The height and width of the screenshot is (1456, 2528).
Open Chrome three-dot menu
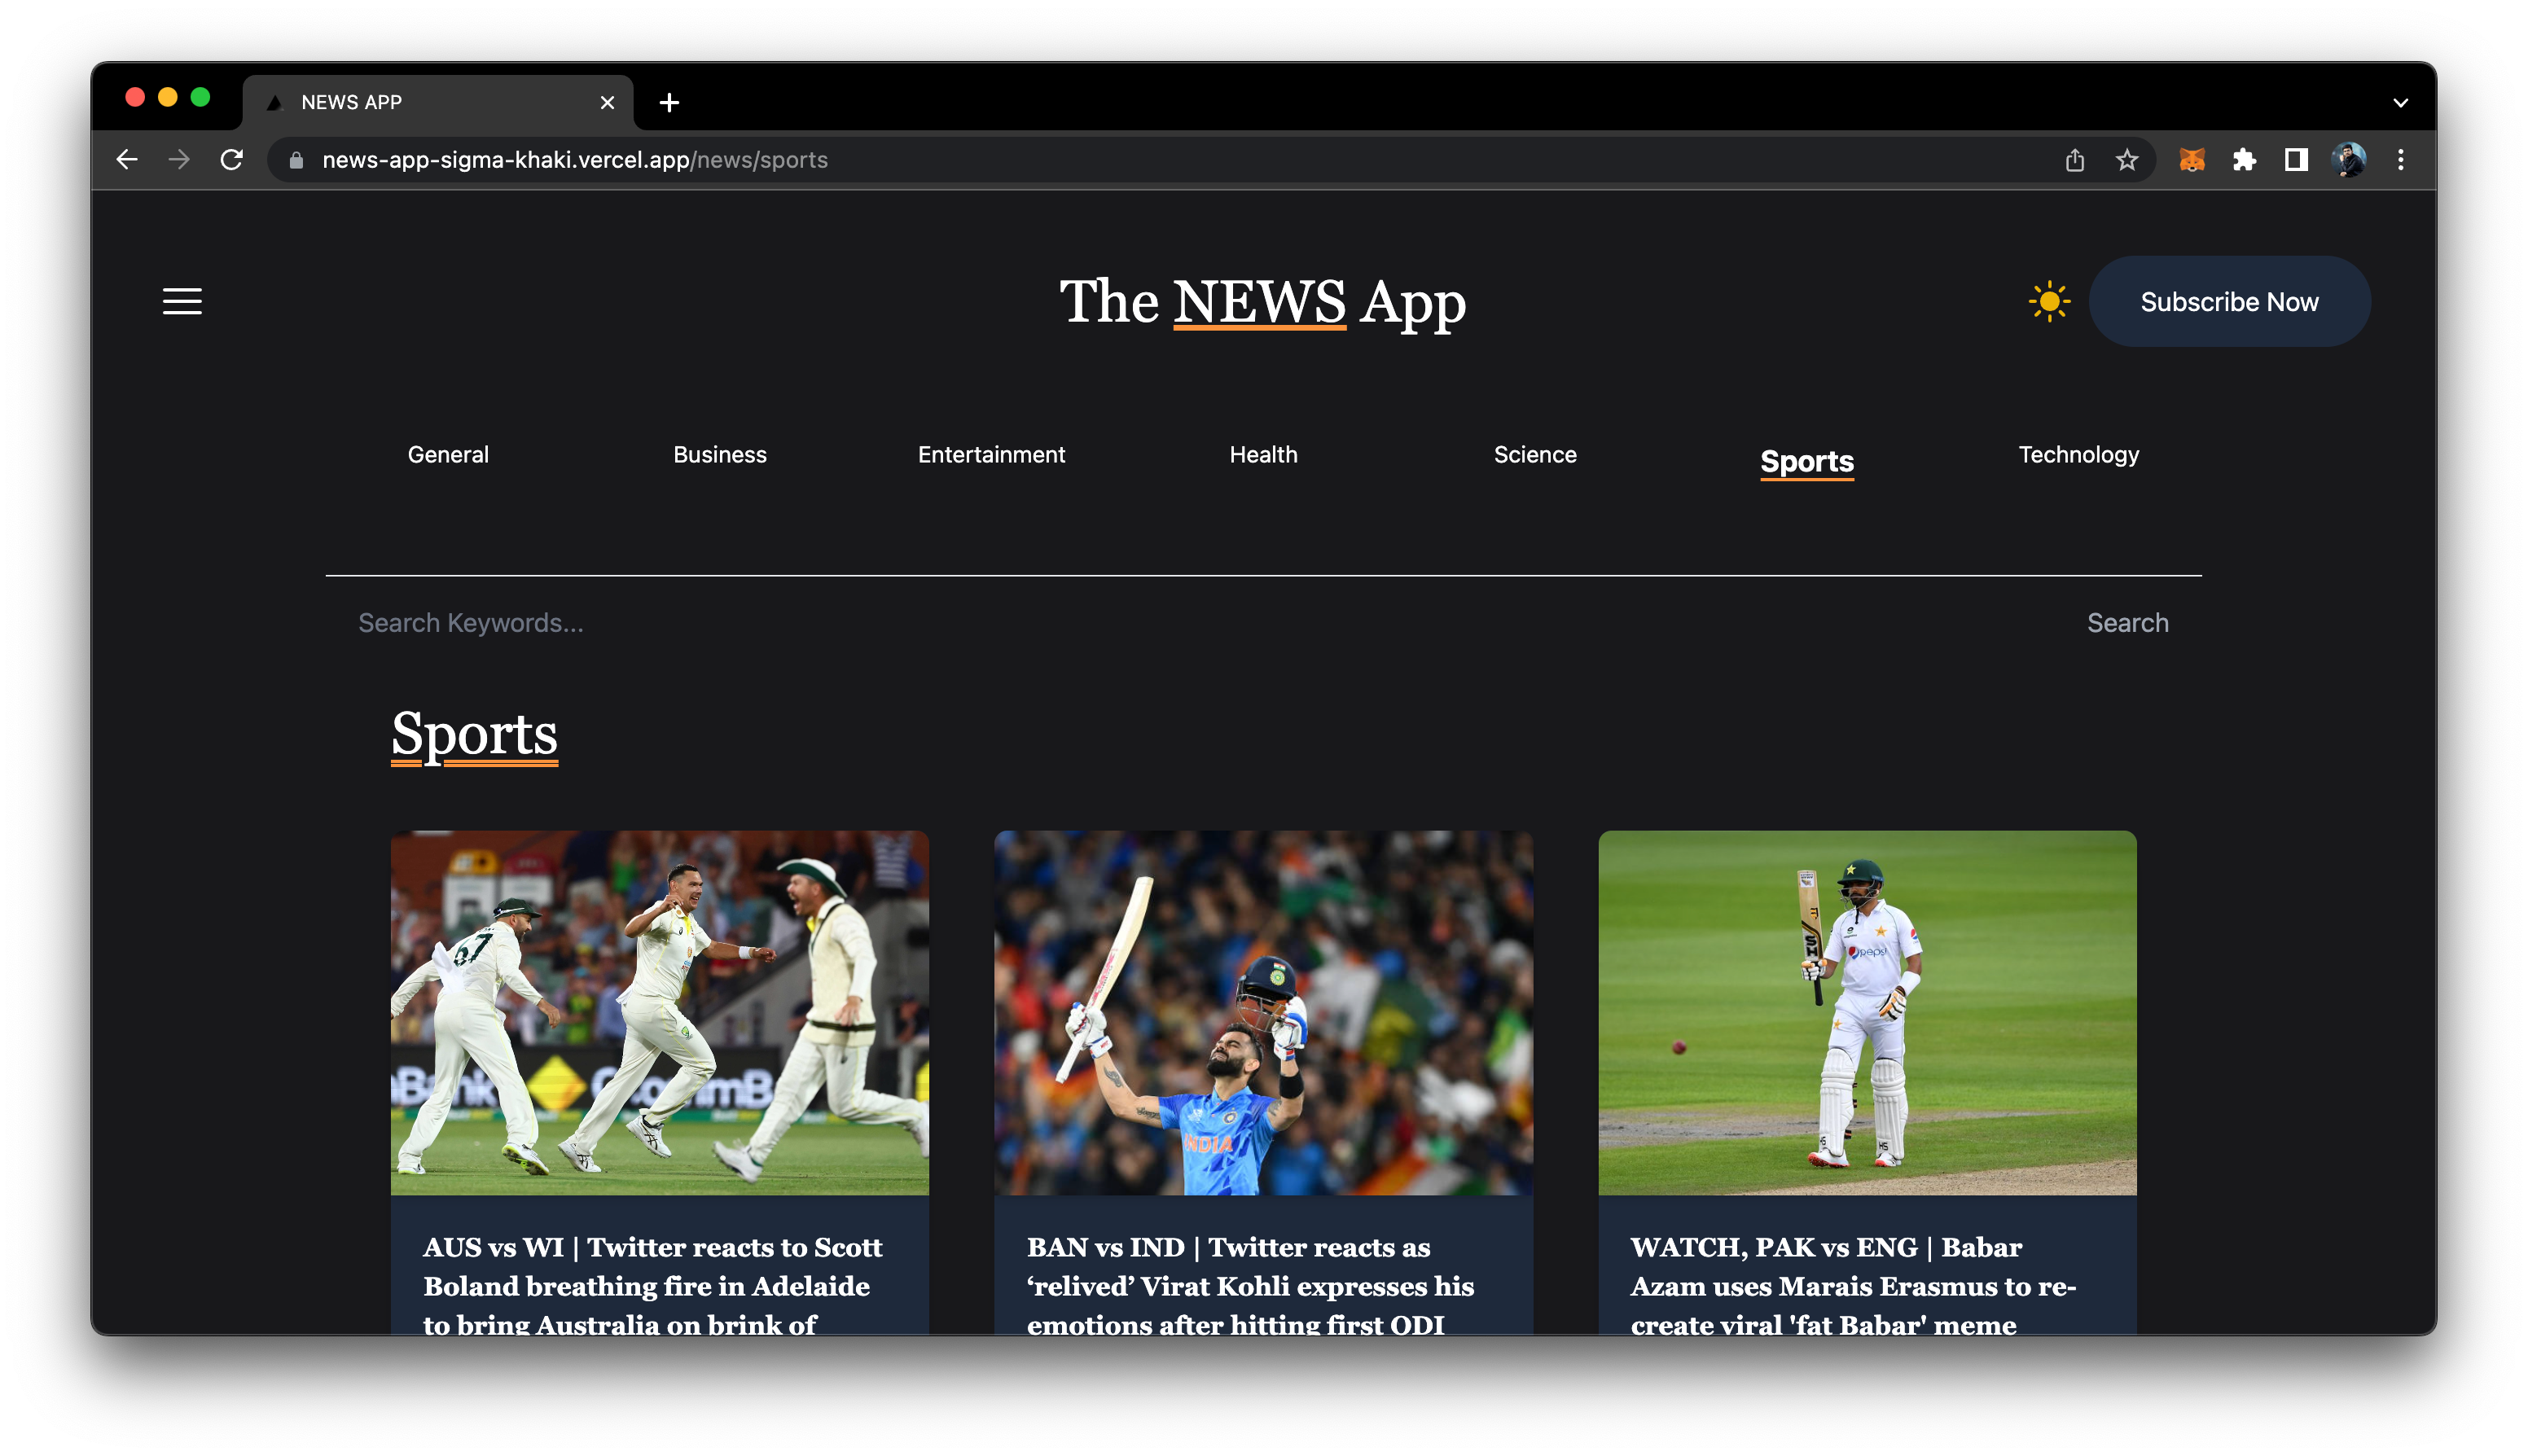coord(2400,160)
